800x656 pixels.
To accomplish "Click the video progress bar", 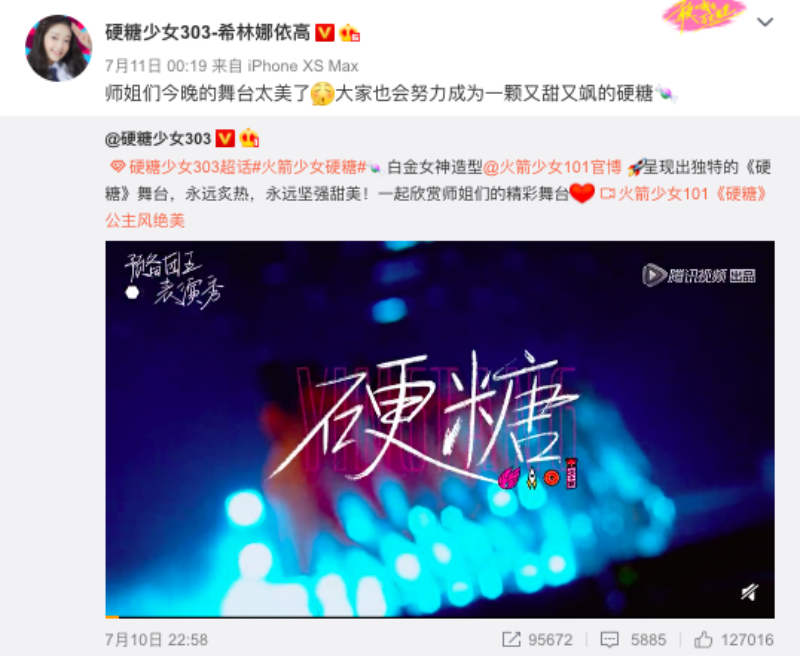I will pyautogui.click(x=440, y=617).
